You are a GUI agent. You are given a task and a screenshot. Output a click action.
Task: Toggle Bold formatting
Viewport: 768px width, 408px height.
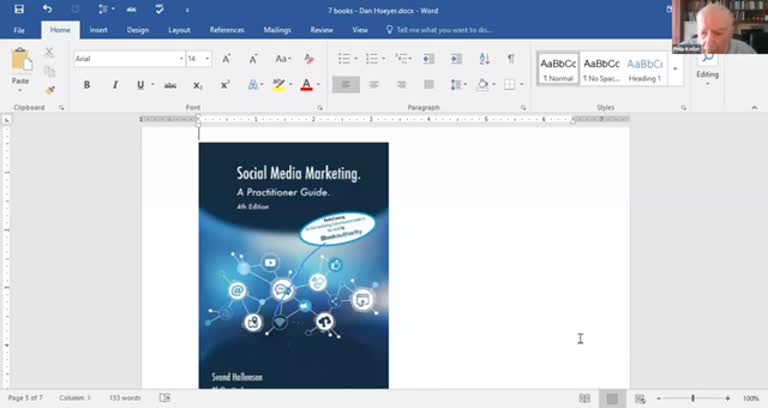[87, 85]
